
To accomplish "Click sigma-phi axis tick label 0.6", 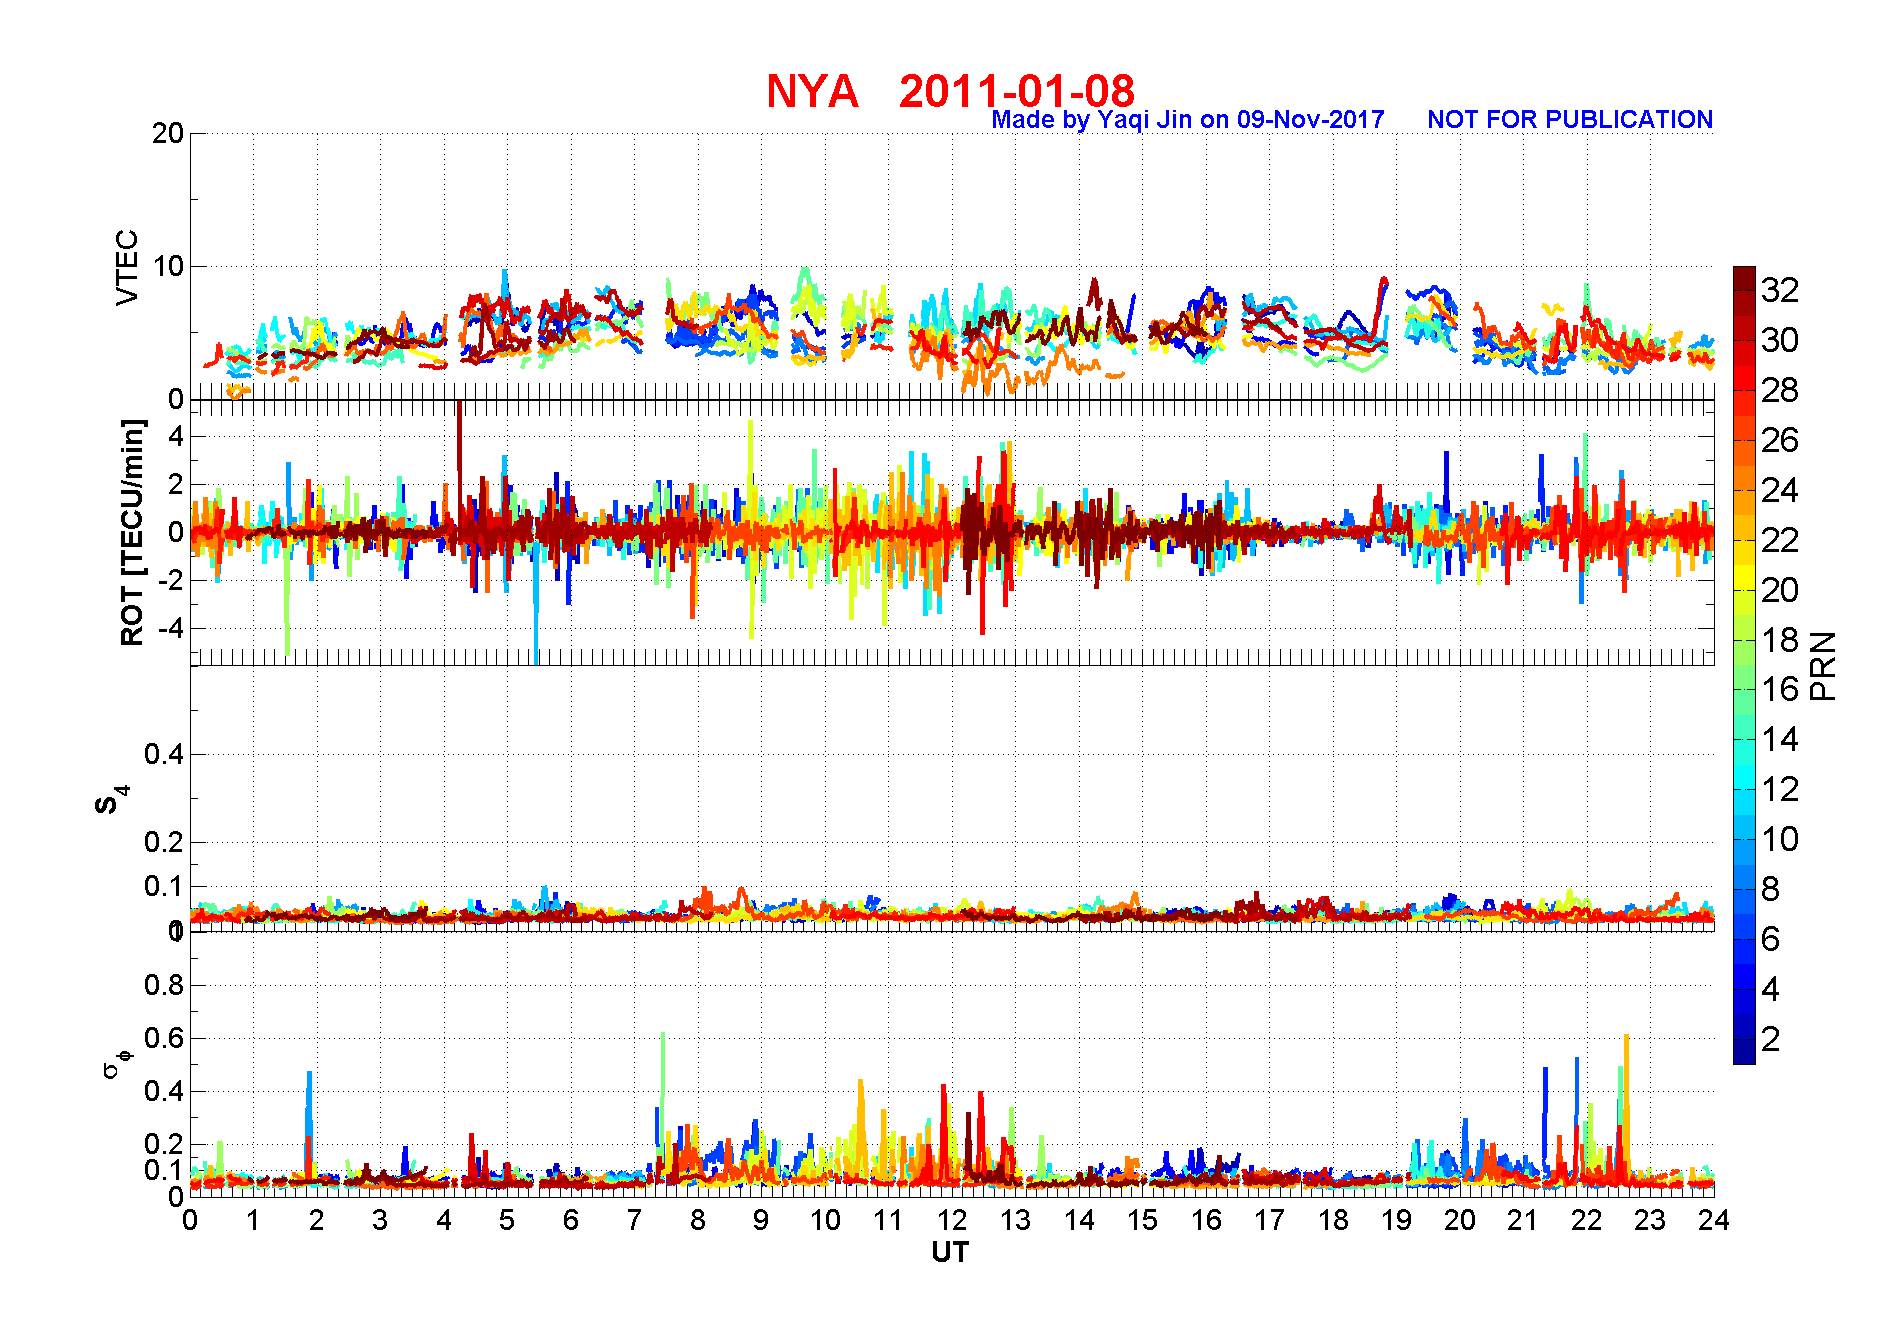I will (164, 1038).
